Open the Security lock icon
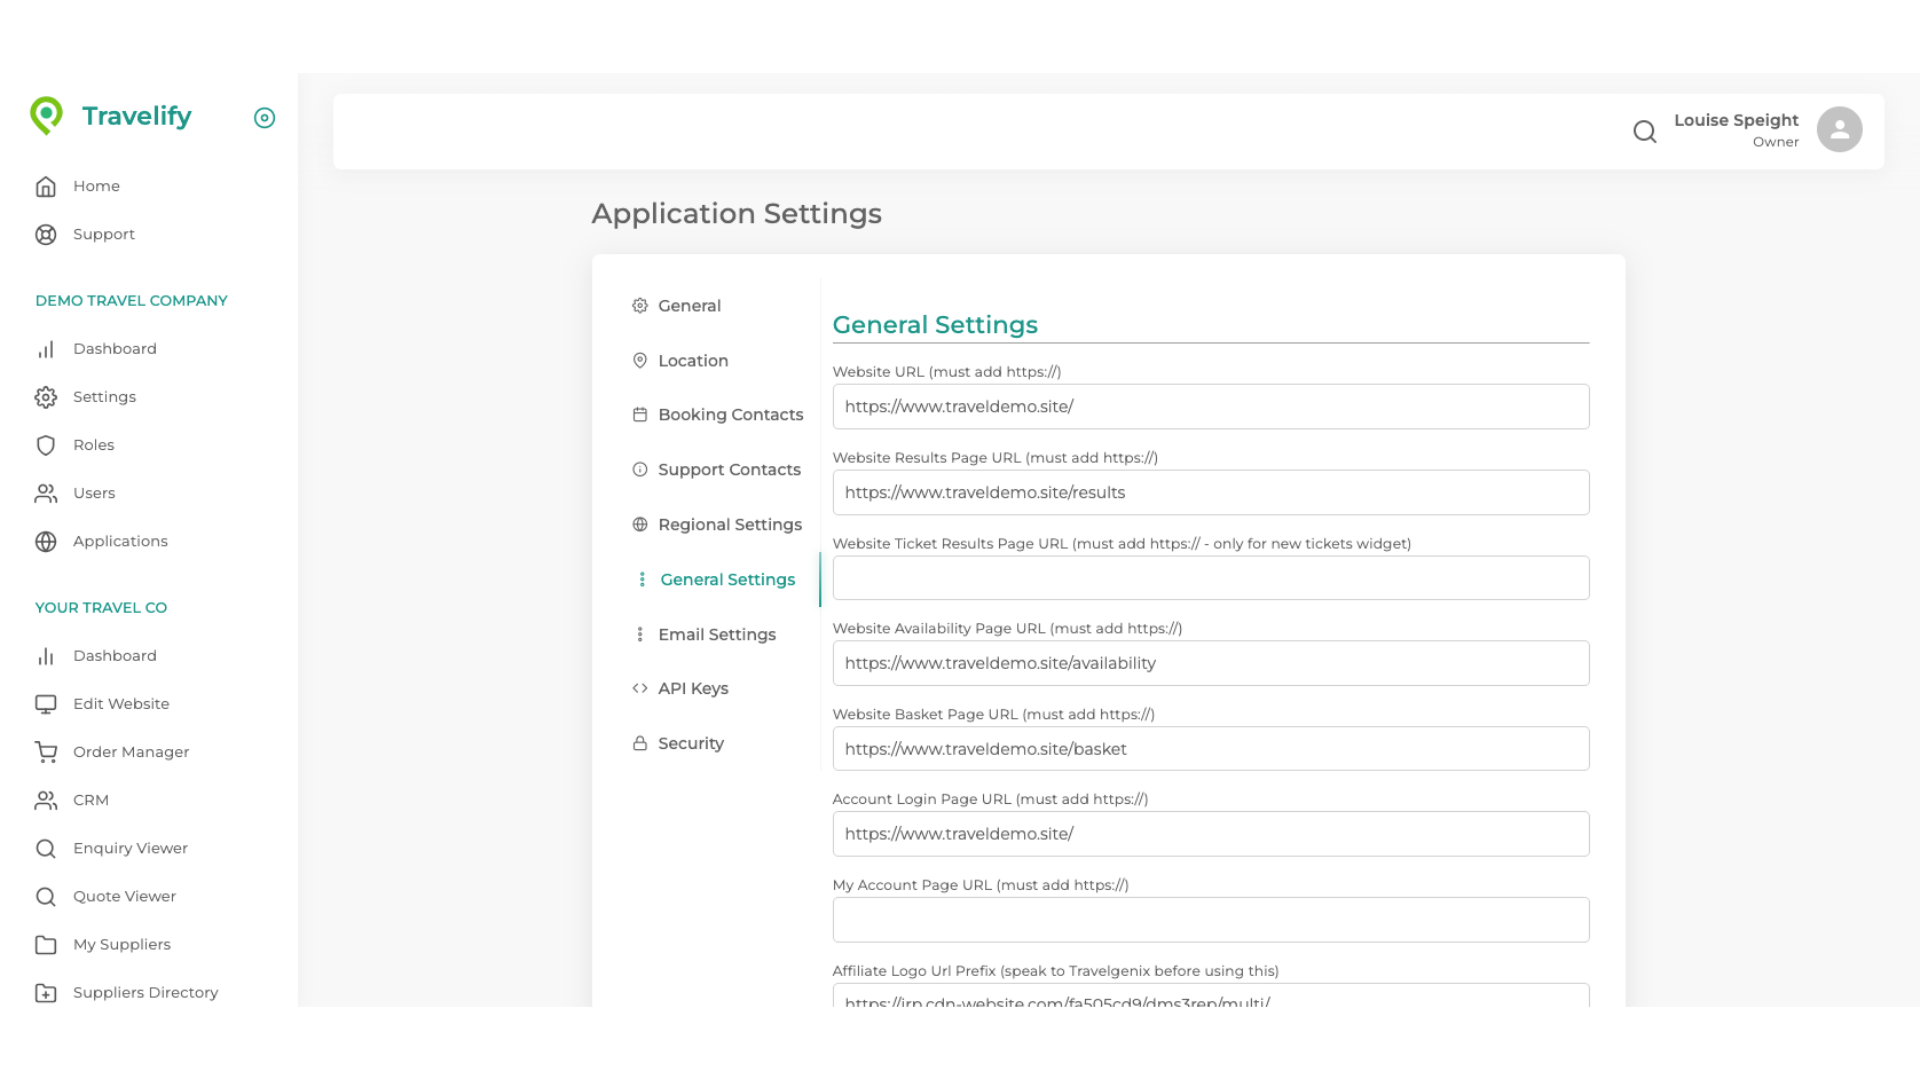Viewport: 1920px width, 1080px height. 639,743
